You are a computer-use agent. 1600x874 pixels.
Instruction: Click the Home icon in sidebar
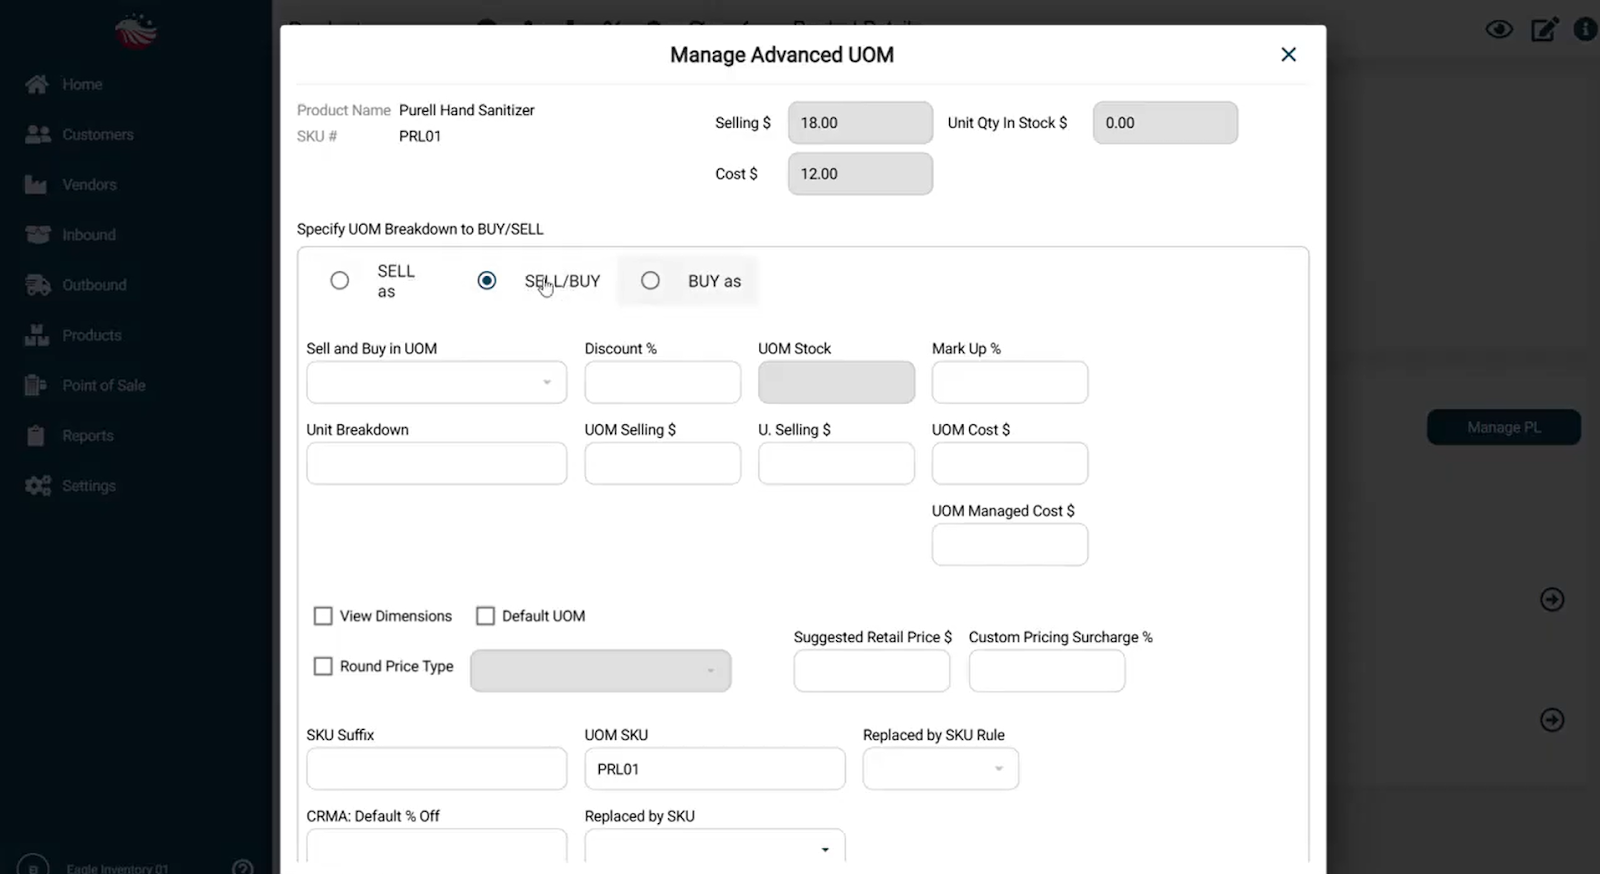37,84
